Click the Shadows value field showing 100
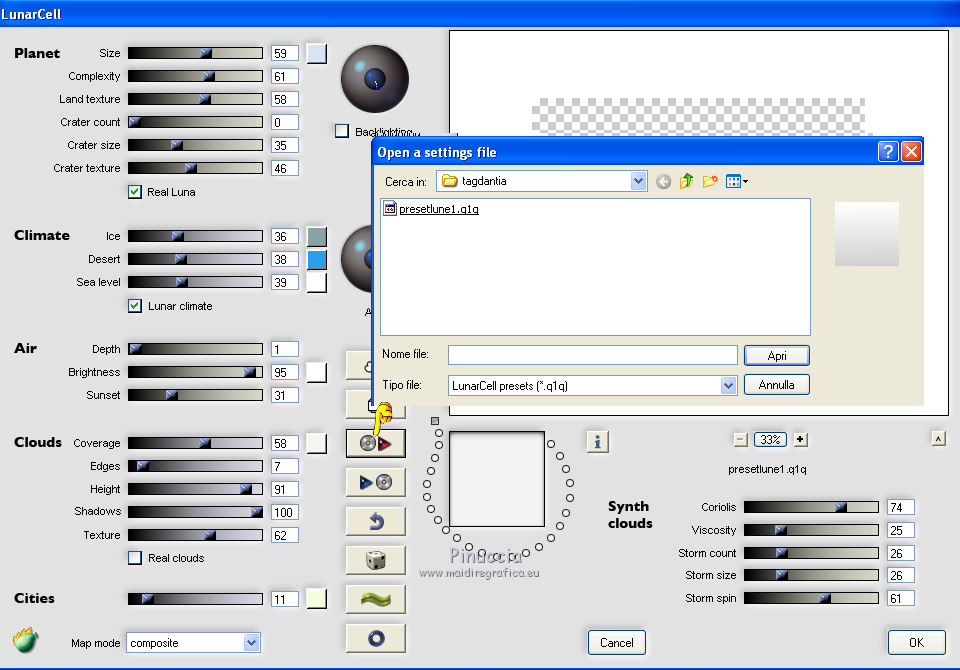Image resolution: width=960 pixels, height=670 pixels. pyautogui.click(x=285, y=513)
